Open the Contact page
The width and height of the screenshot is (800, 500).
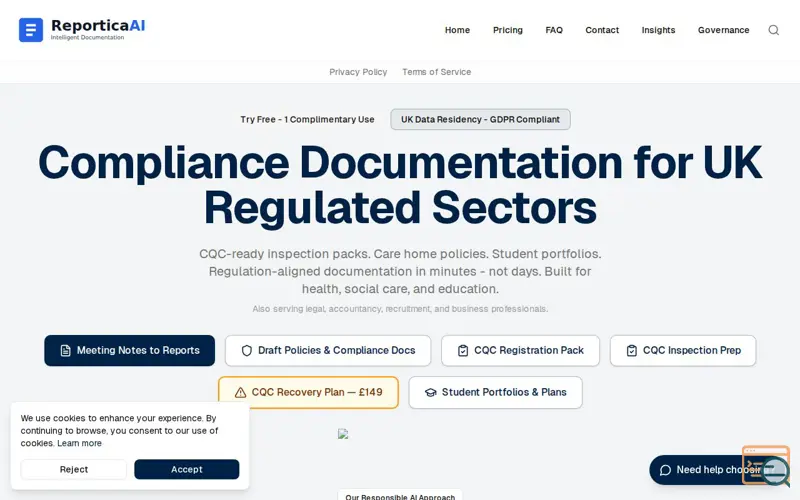pyautogui.click(x=602, y=30)
